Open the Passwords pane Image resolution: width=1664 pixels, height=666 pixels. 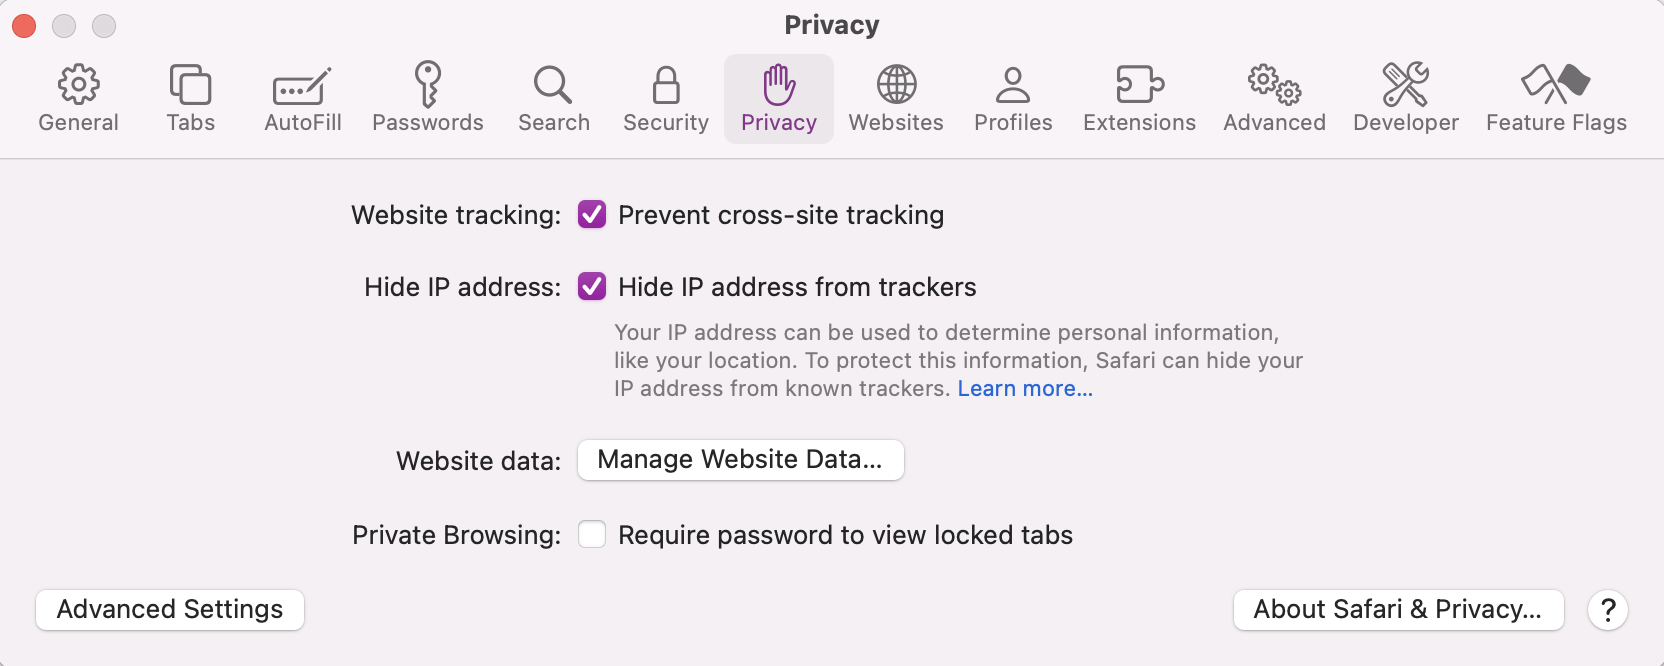[x=428, y=97]
